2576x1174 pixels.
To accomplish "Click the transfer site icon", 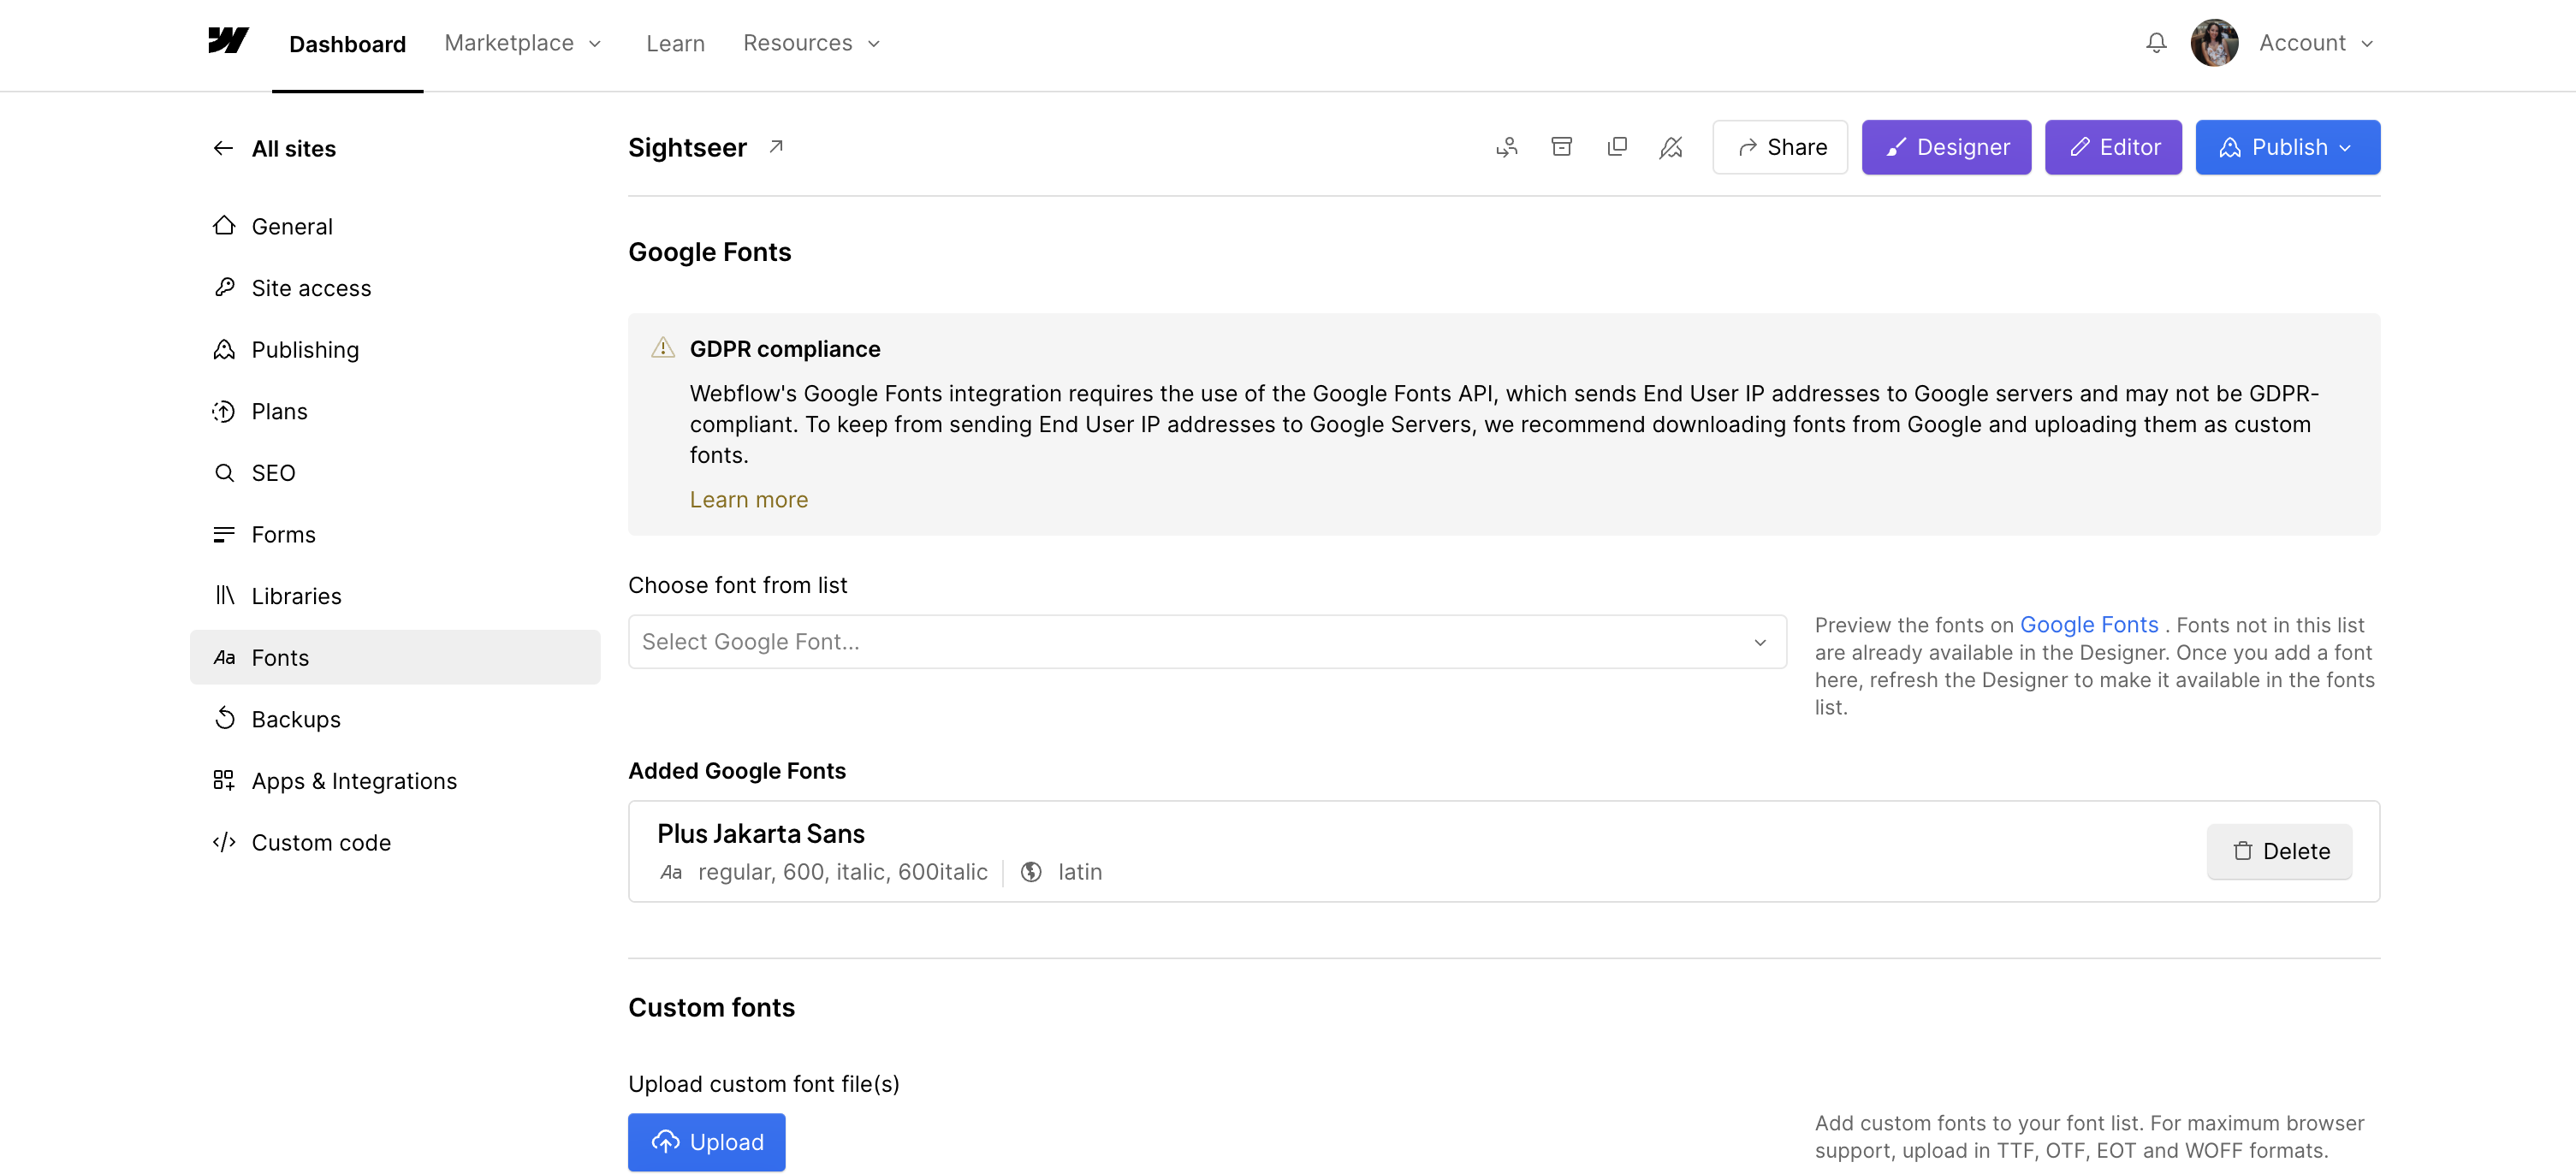I will point(1506,147).
